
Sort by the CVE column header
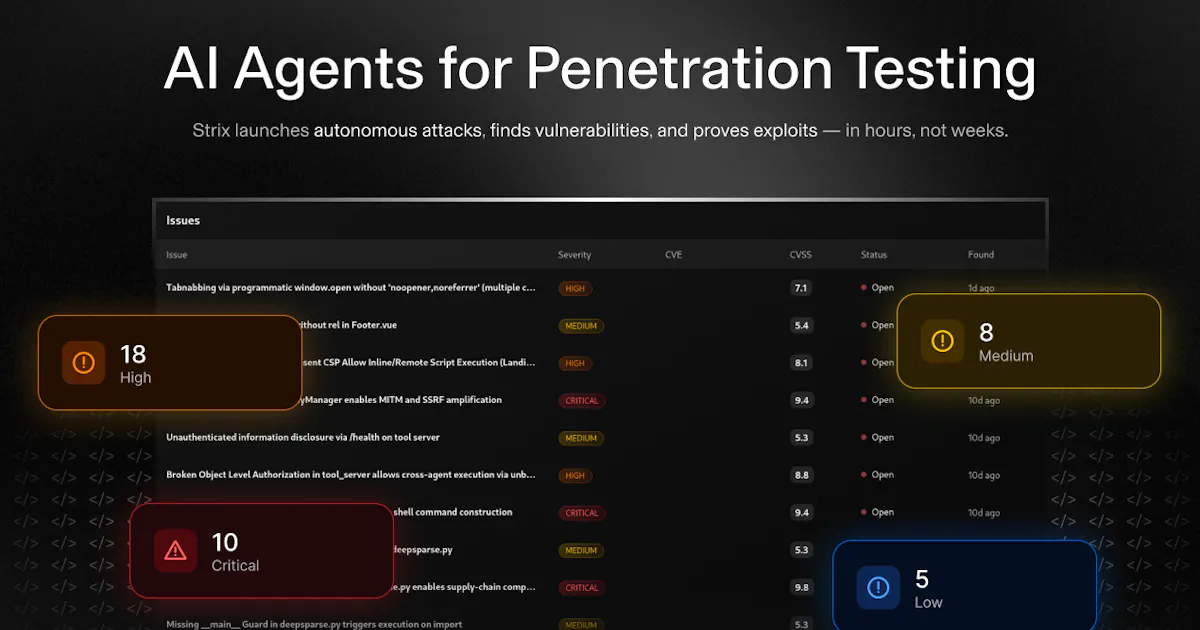pos(673,255)
